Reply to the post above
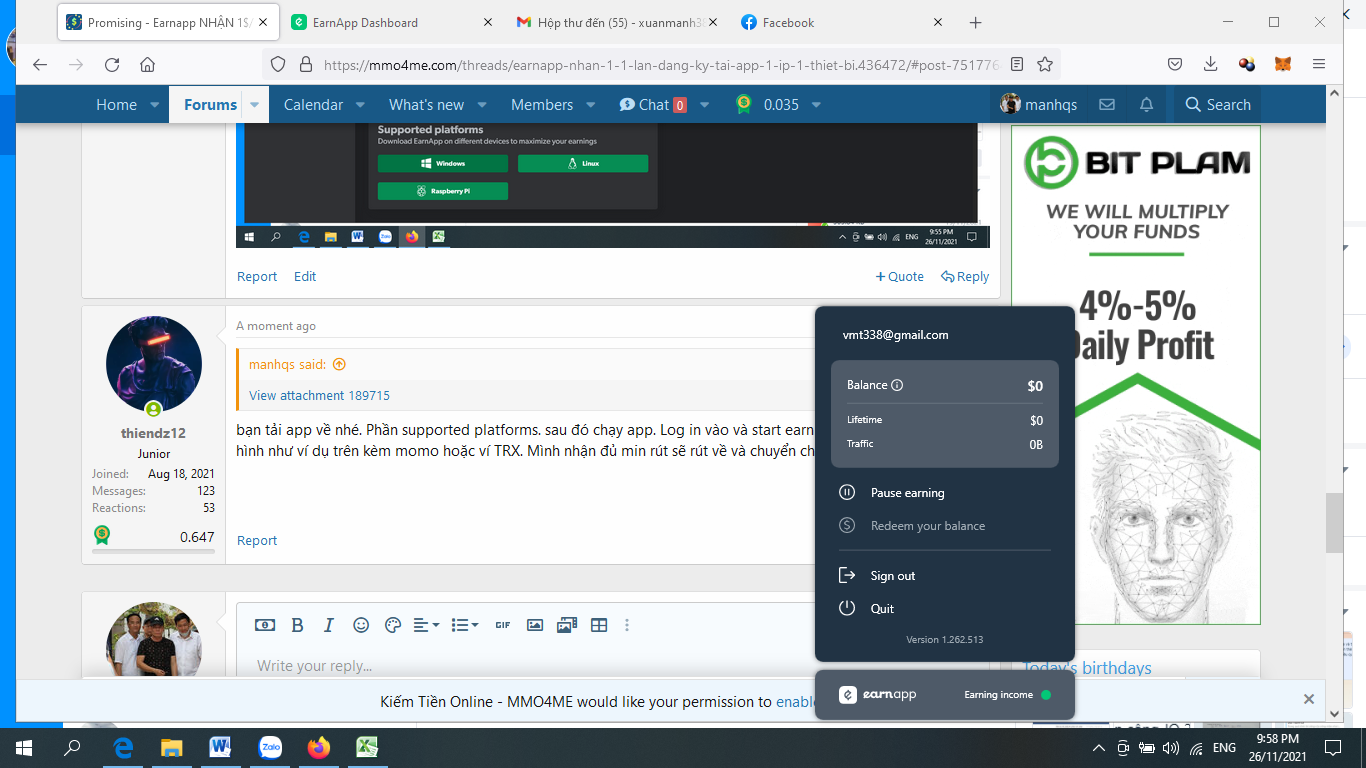This screenshot has width=1366, height=768. click(965, 277)
